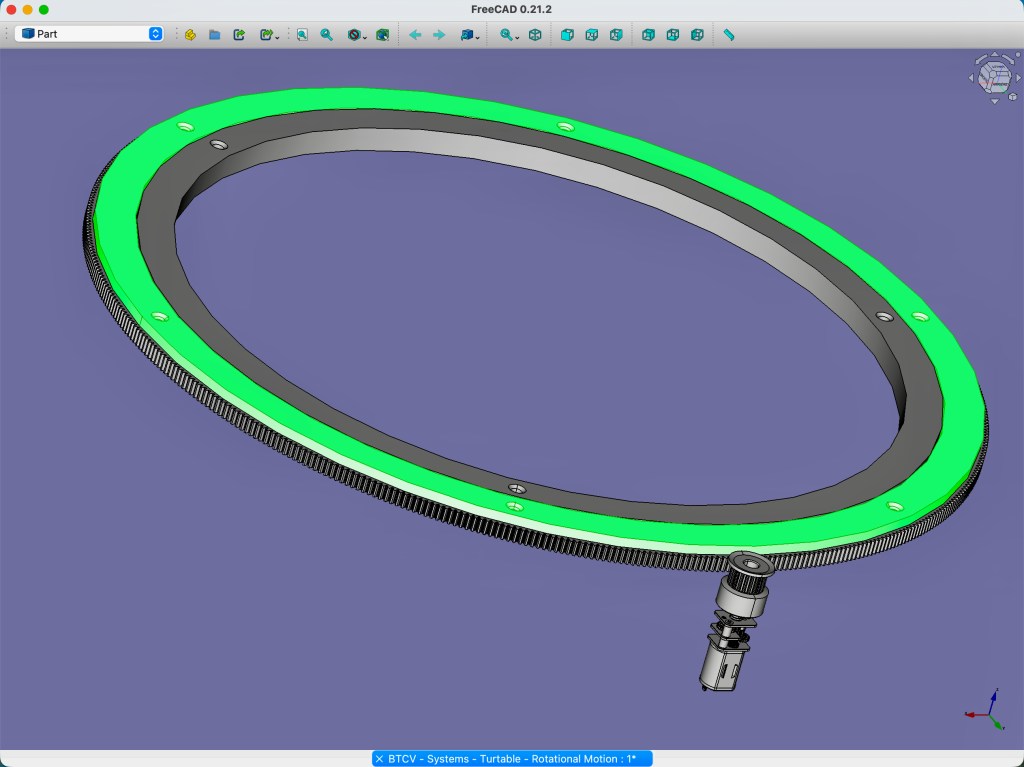The width and height of the screenshot is (1024, 767).
Task: Set the view to Front
Action: point(567,34)
